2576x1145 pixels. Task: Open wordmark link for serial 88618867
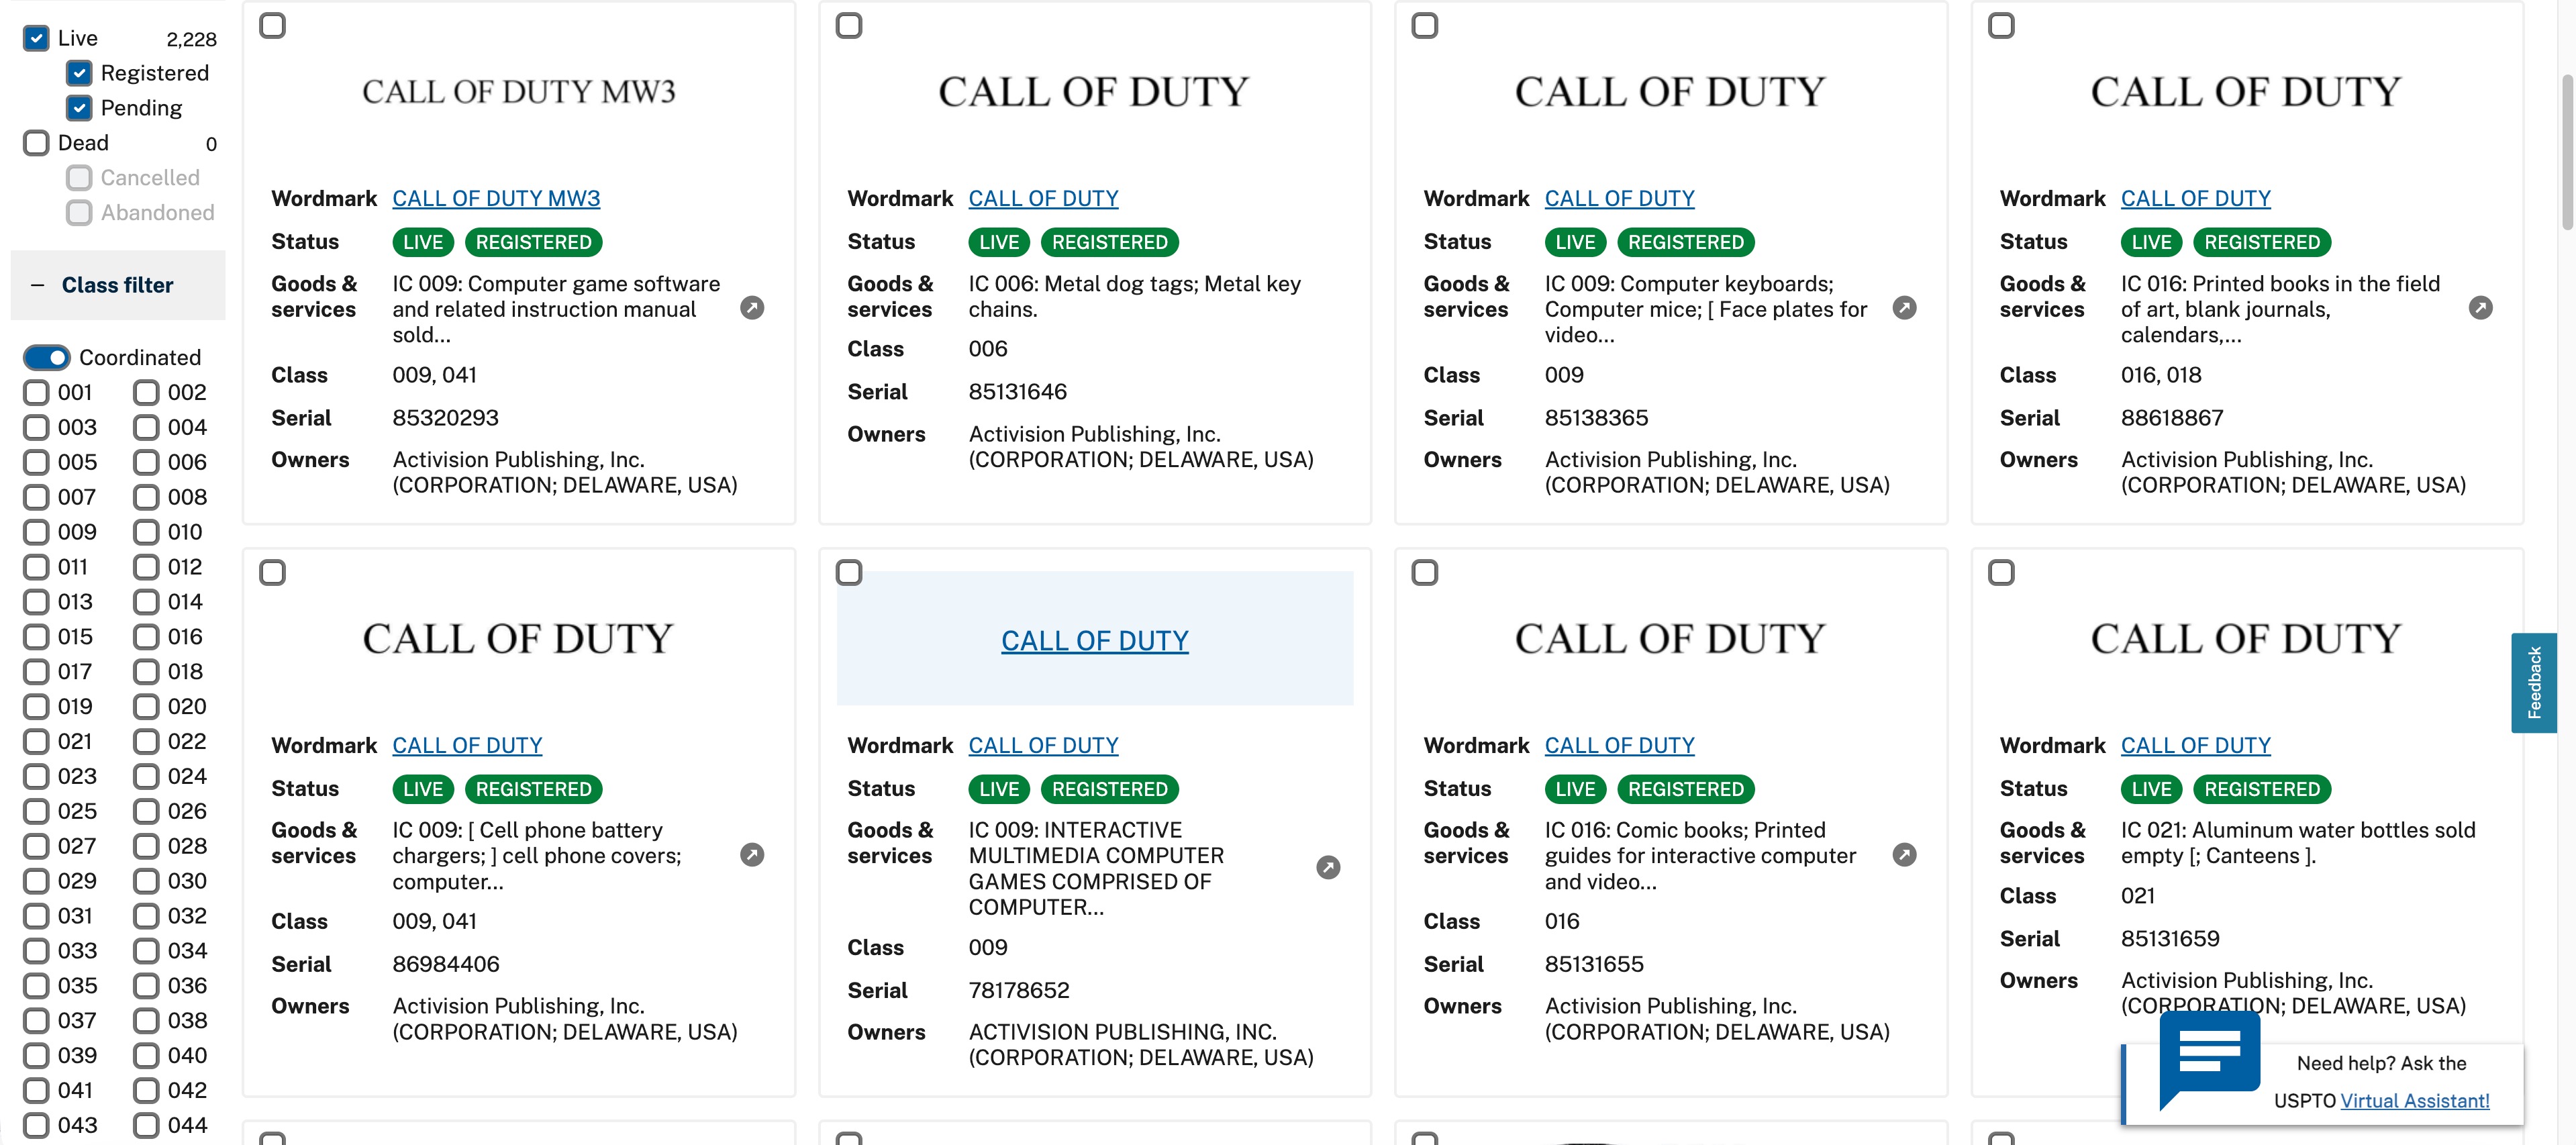click(x=2195, y=198)
